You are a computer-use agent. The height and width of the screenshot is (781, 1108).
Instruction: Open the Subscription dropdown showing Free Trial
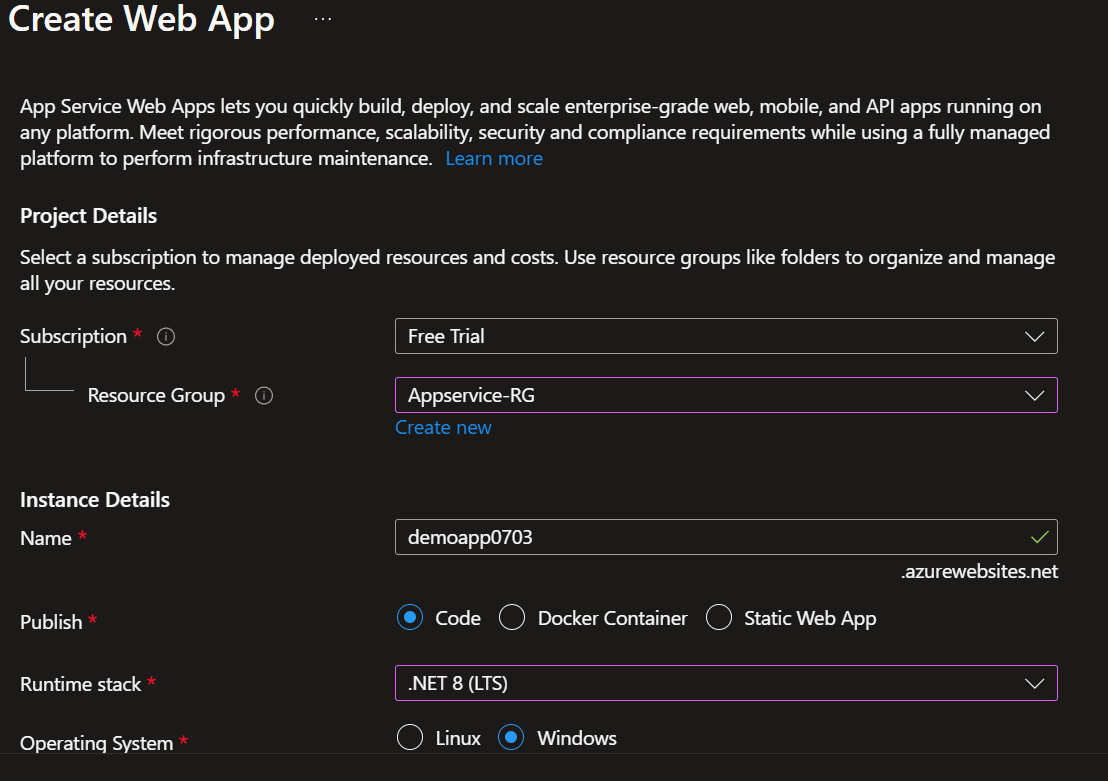click(x=726, y=336)
